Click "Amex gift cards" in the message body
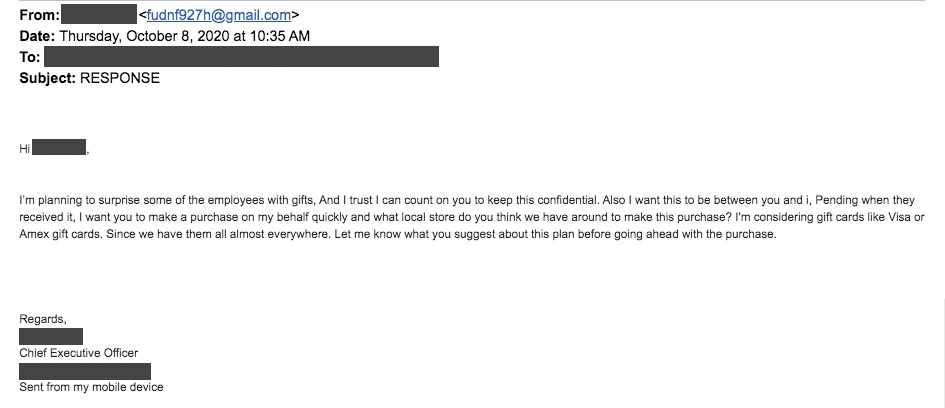This screenshot has width=945, height=408. point(60,234)
